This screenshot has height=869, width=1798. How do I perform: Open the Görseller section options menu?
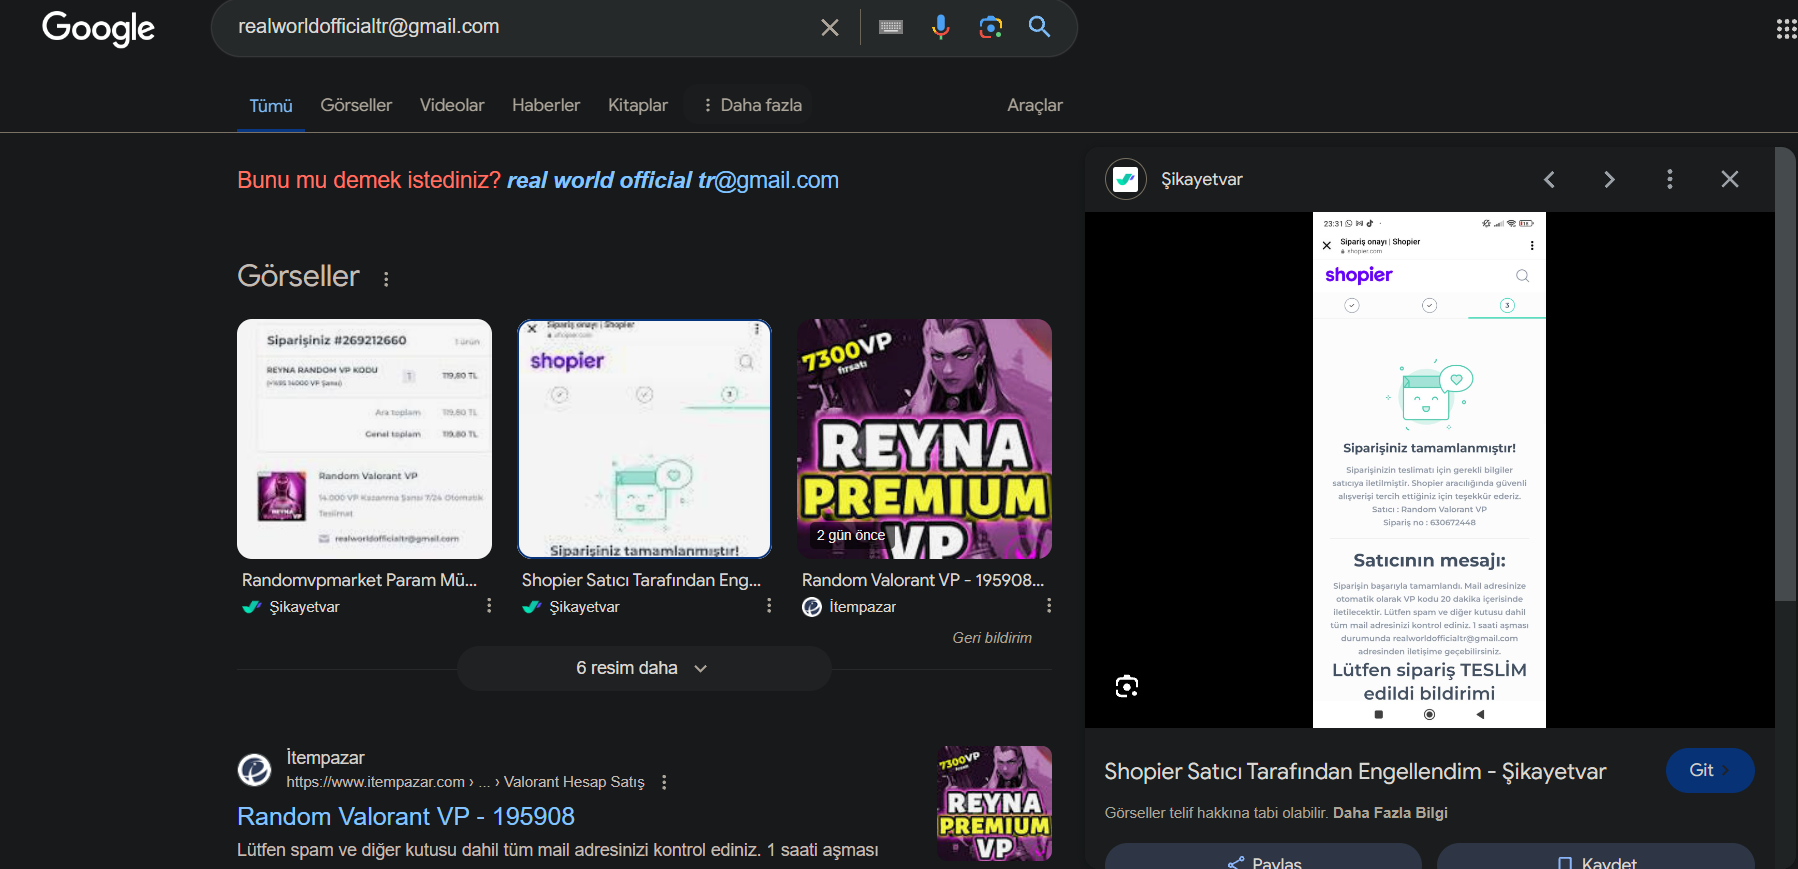pyautogui.click(x=386, y=279)
